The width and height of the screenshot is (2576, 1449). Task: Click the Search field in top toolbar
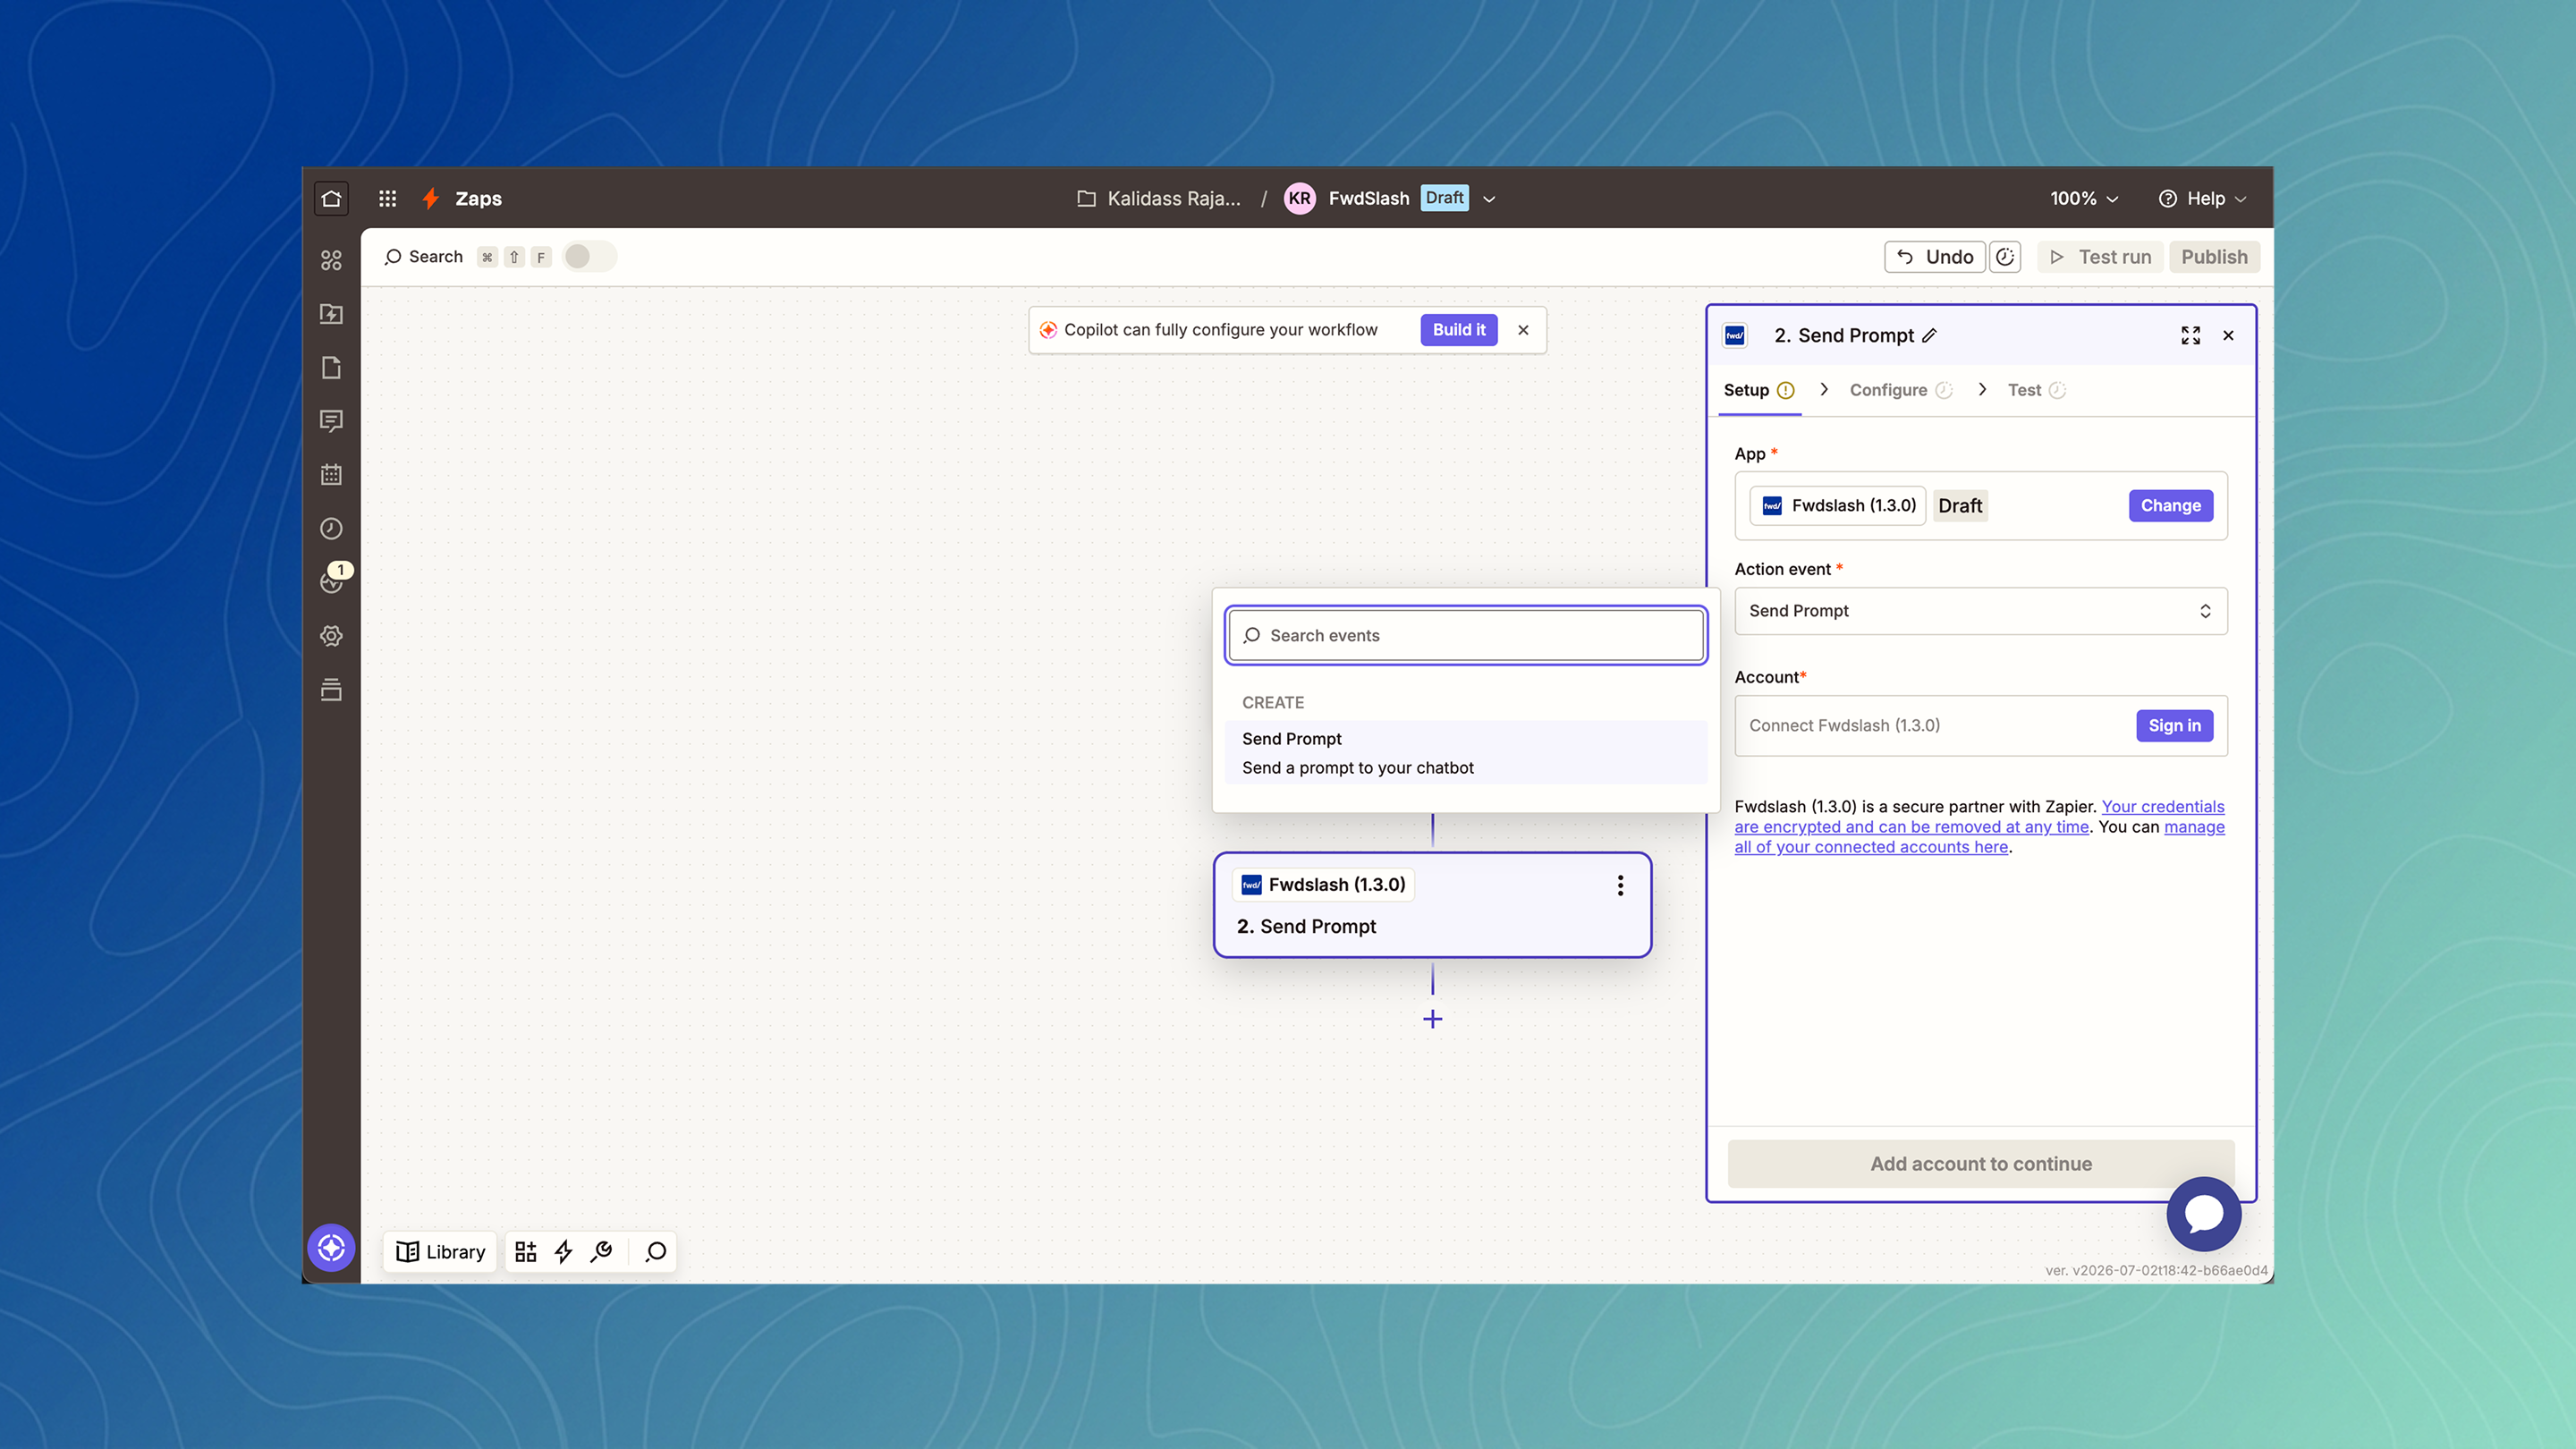(x=424, y=257)
